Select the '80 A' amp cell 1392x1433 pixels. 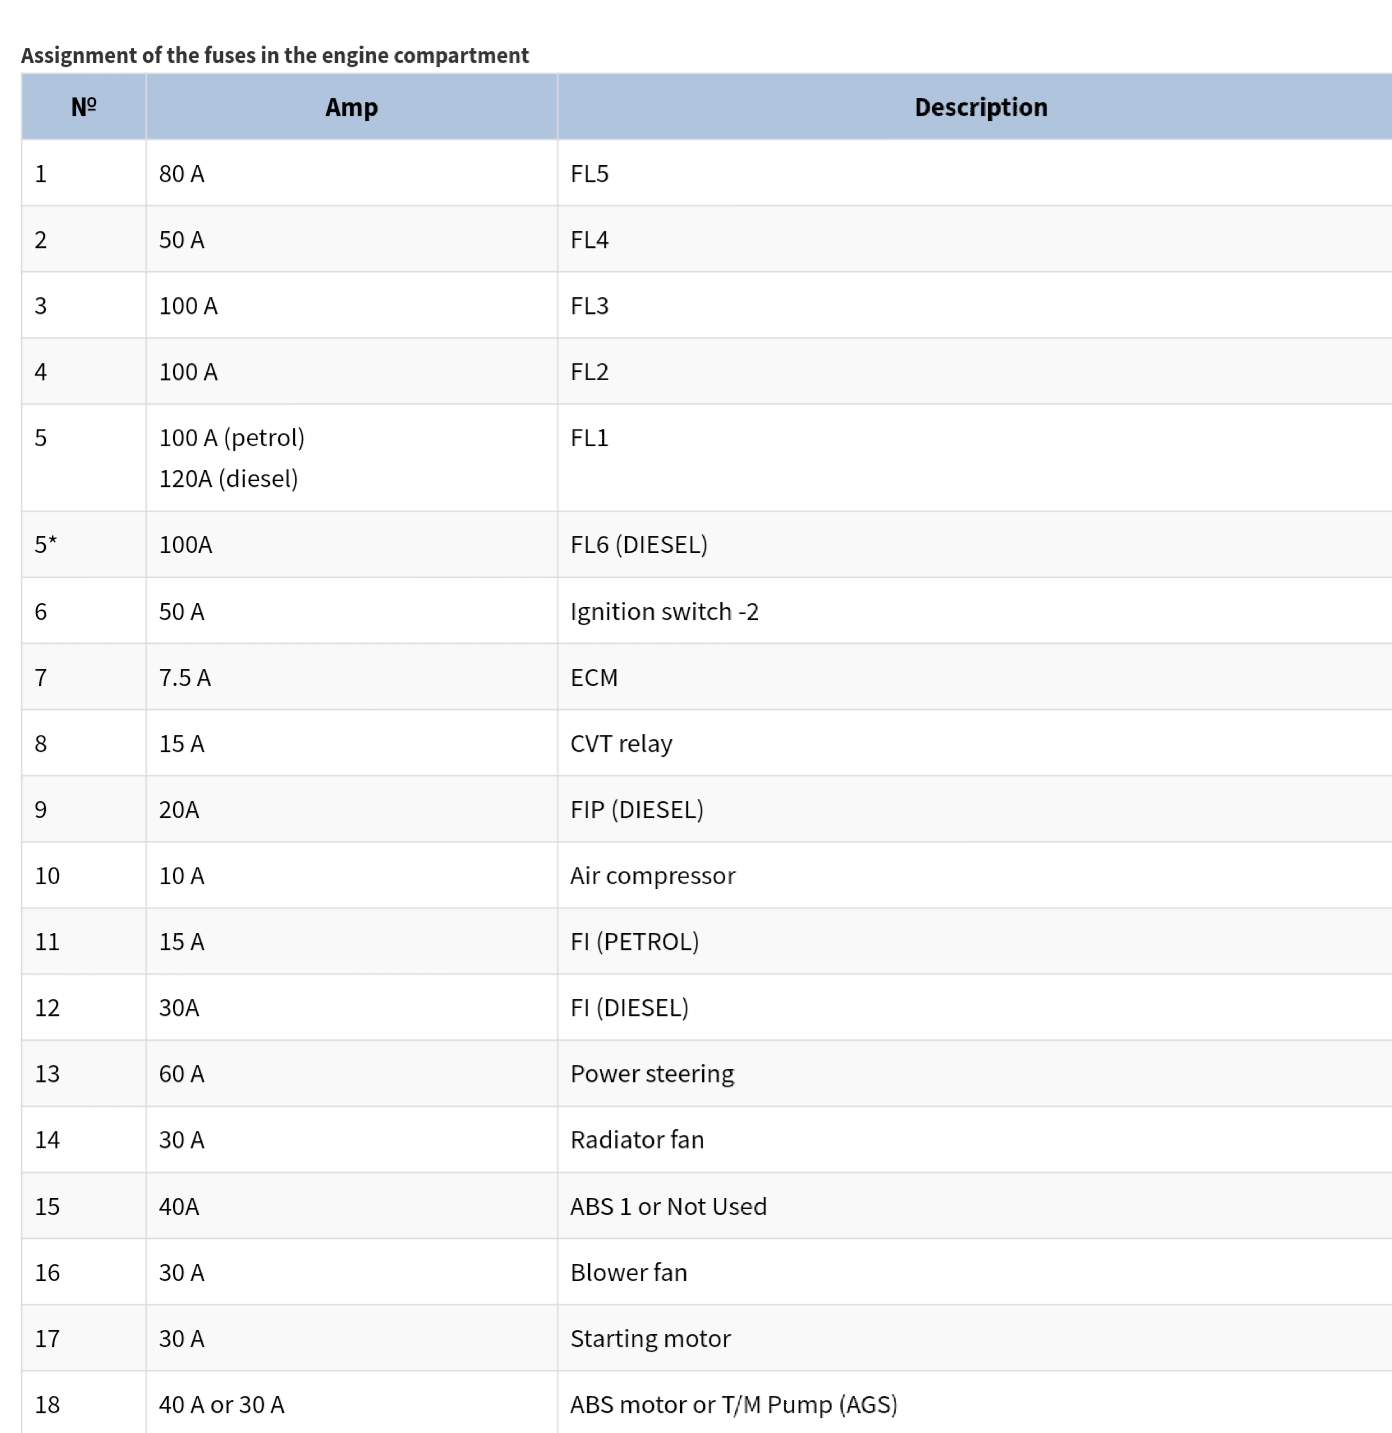(352, 173)
